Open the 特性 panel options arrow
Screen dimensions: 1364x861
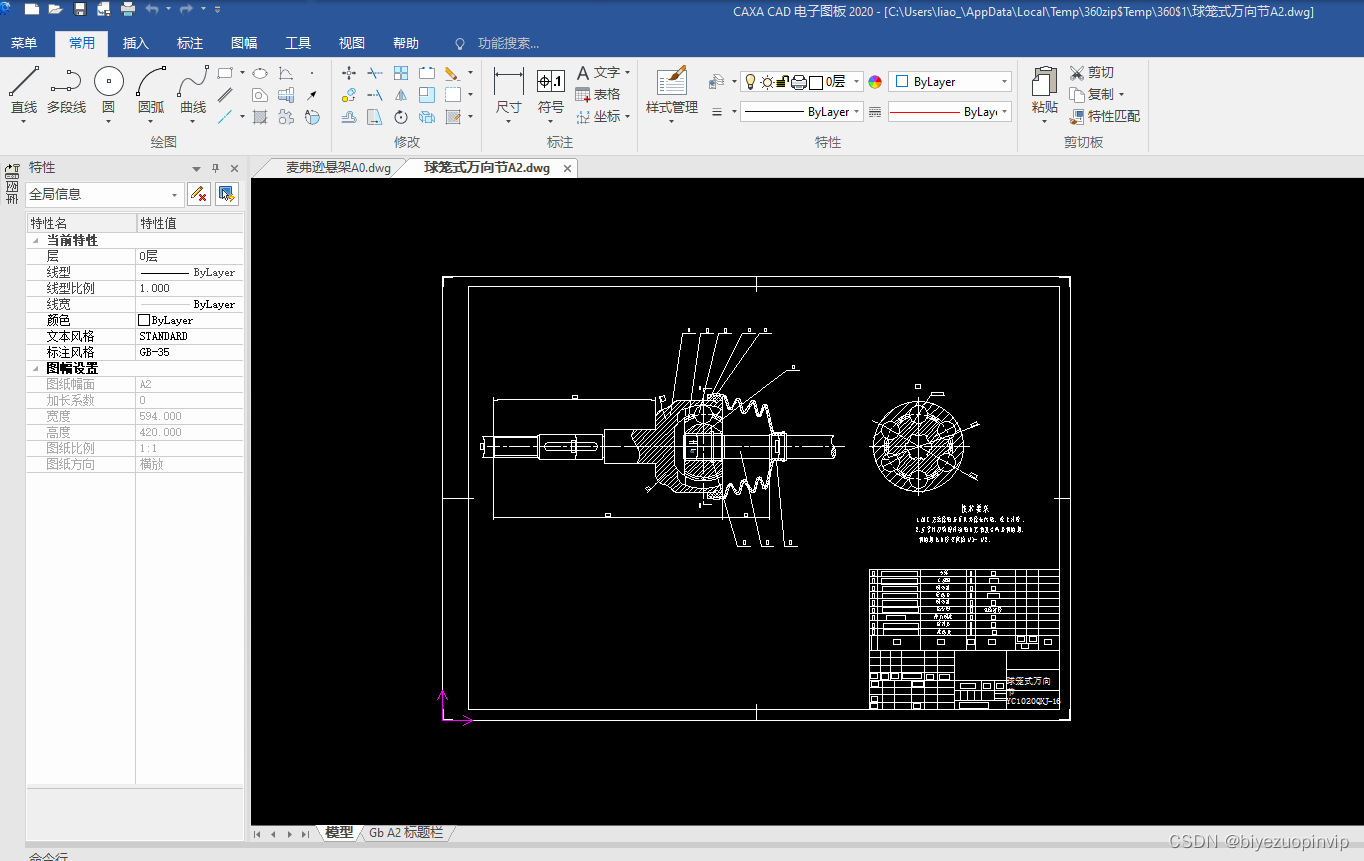197,169
